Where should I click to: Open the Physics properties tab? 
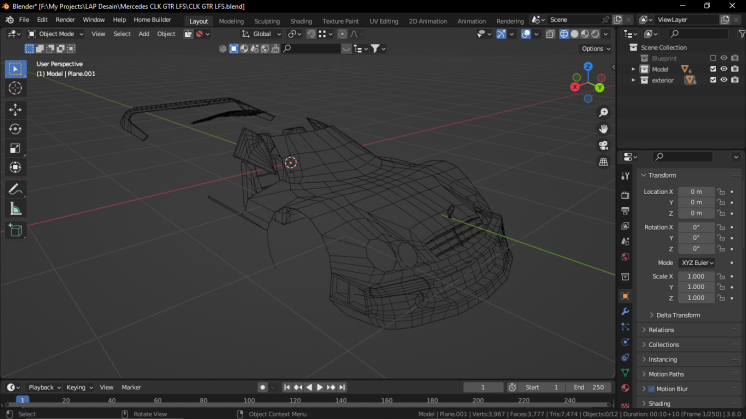pyautogui.click(x=625, y=342)
